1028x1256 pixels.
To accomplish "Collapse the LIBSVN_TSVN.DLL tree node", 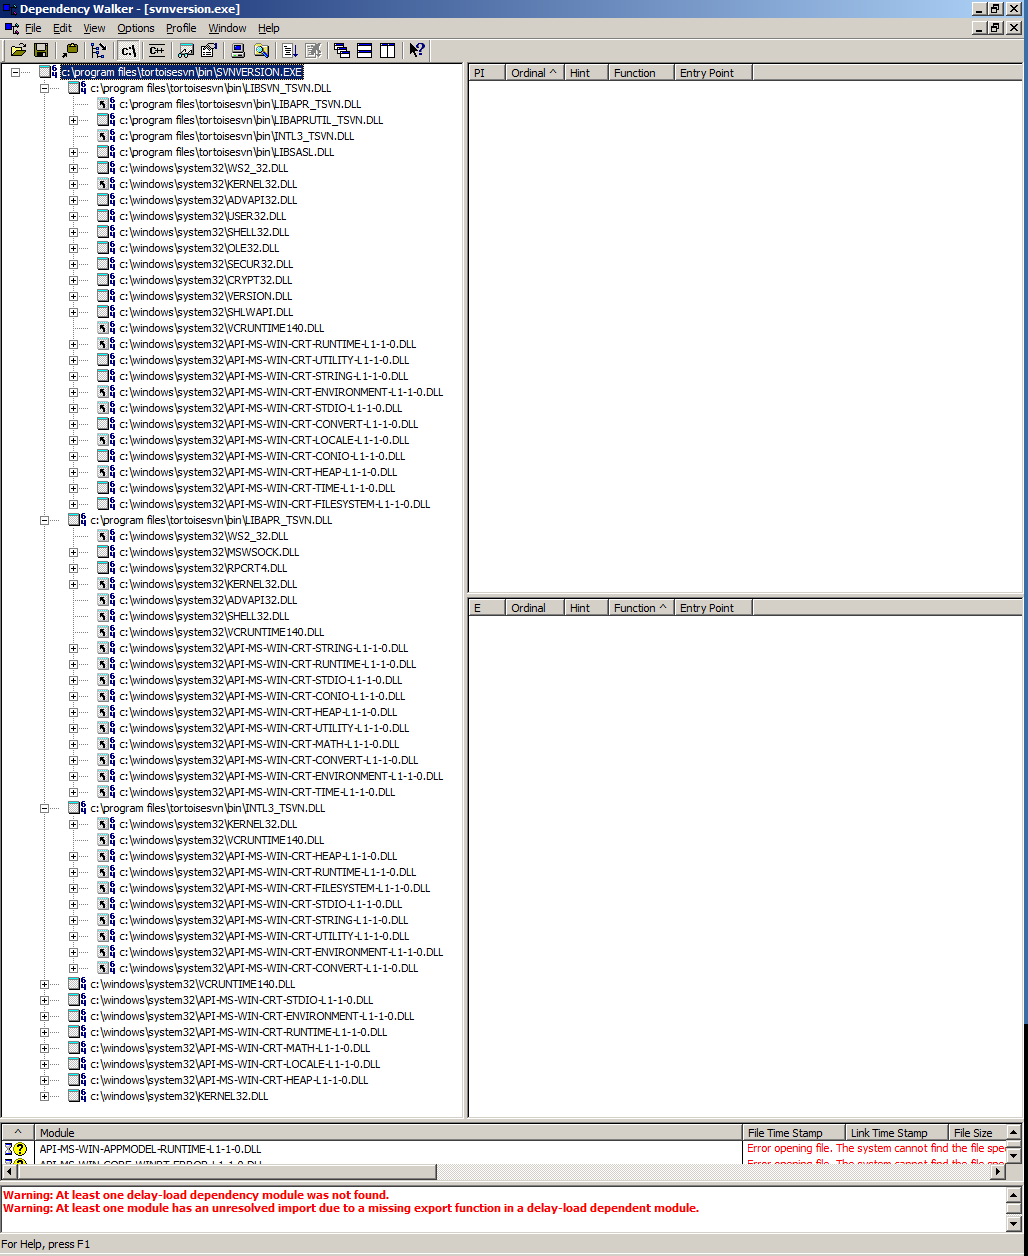I will [x=44, y=88].
